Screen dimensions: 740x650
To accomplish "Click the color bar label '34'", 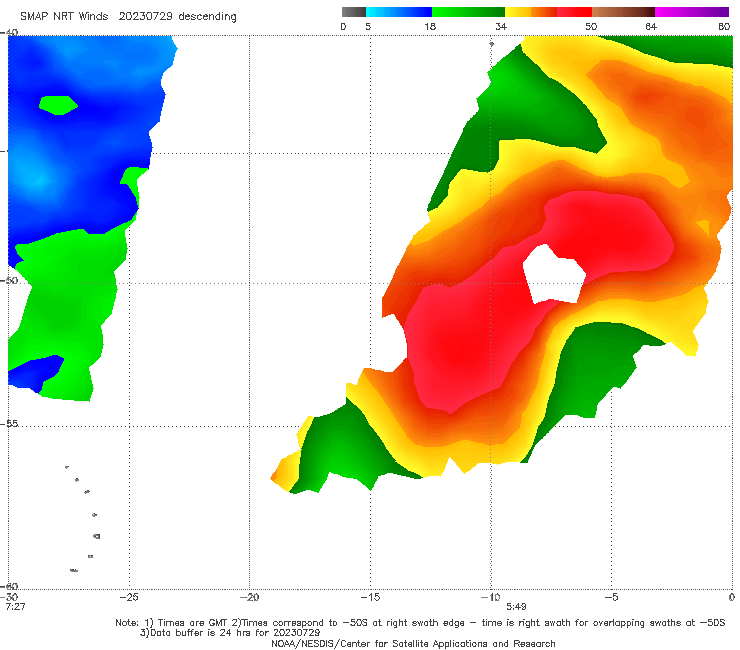I will [501, 26].
